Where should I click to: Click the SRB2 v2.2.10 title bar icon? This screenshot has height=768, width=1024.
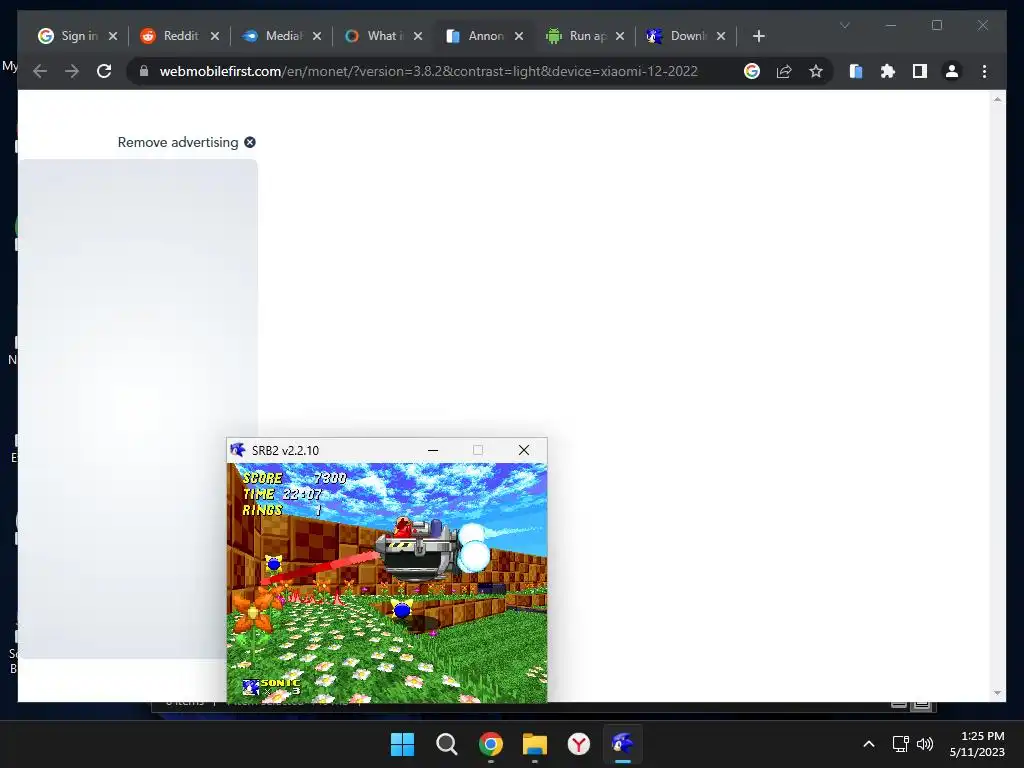238,450
